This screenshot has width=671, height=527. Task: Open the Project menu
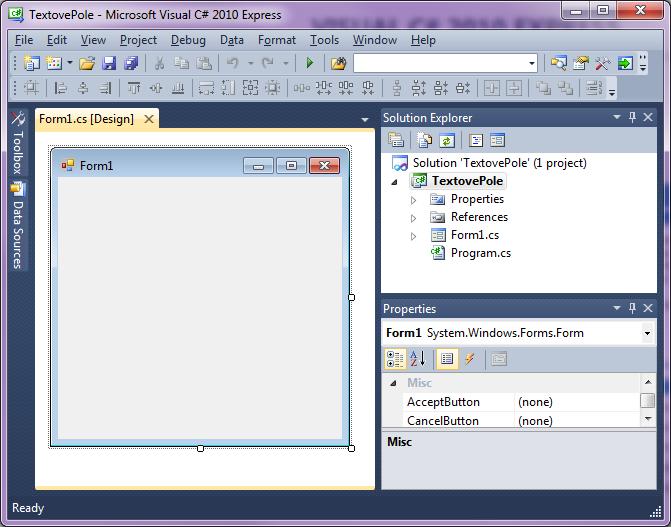click(x=138, y=40)
